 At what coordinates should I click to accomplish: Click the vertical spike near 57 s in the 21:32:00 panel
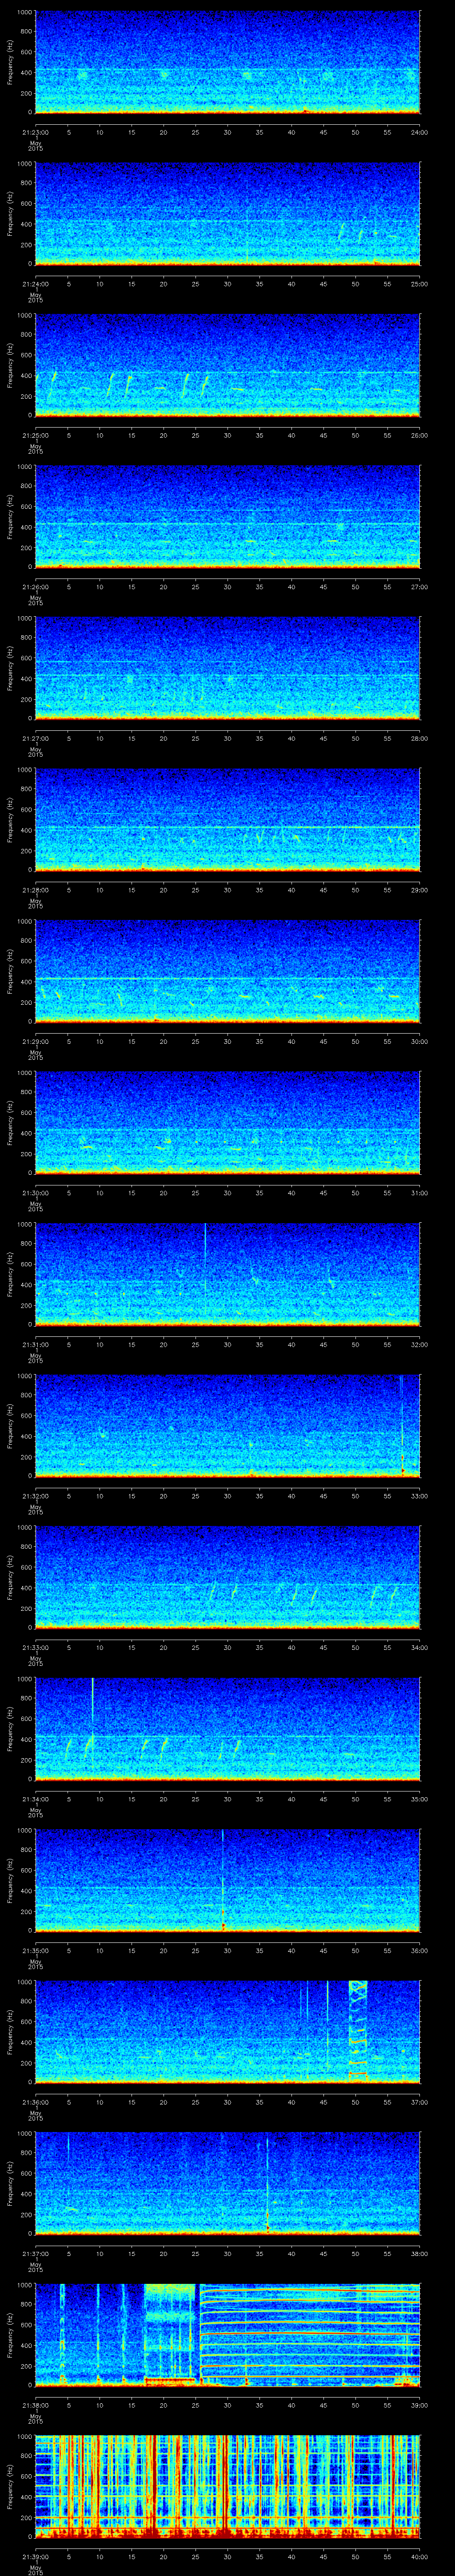pyautogui.click(x=402, y=1425)
